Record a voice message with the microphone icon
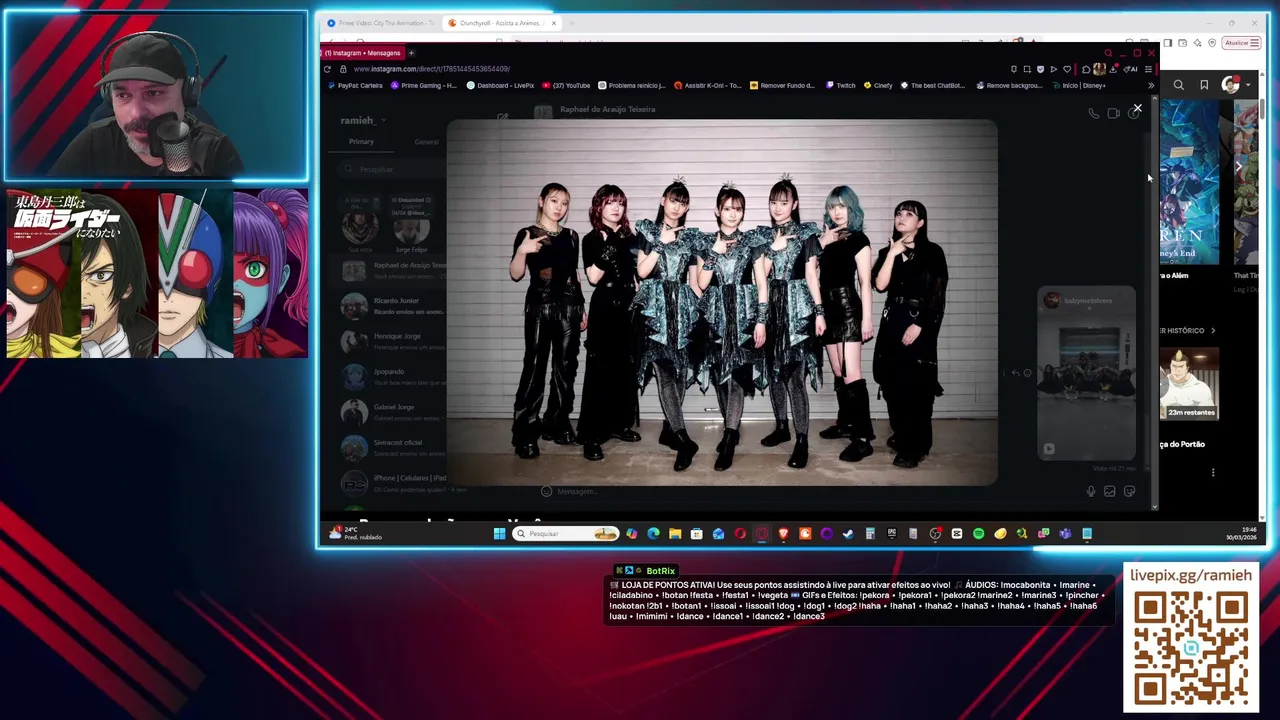The width and height of the screenshot is (1280, 720). (x=1090, y=491)
